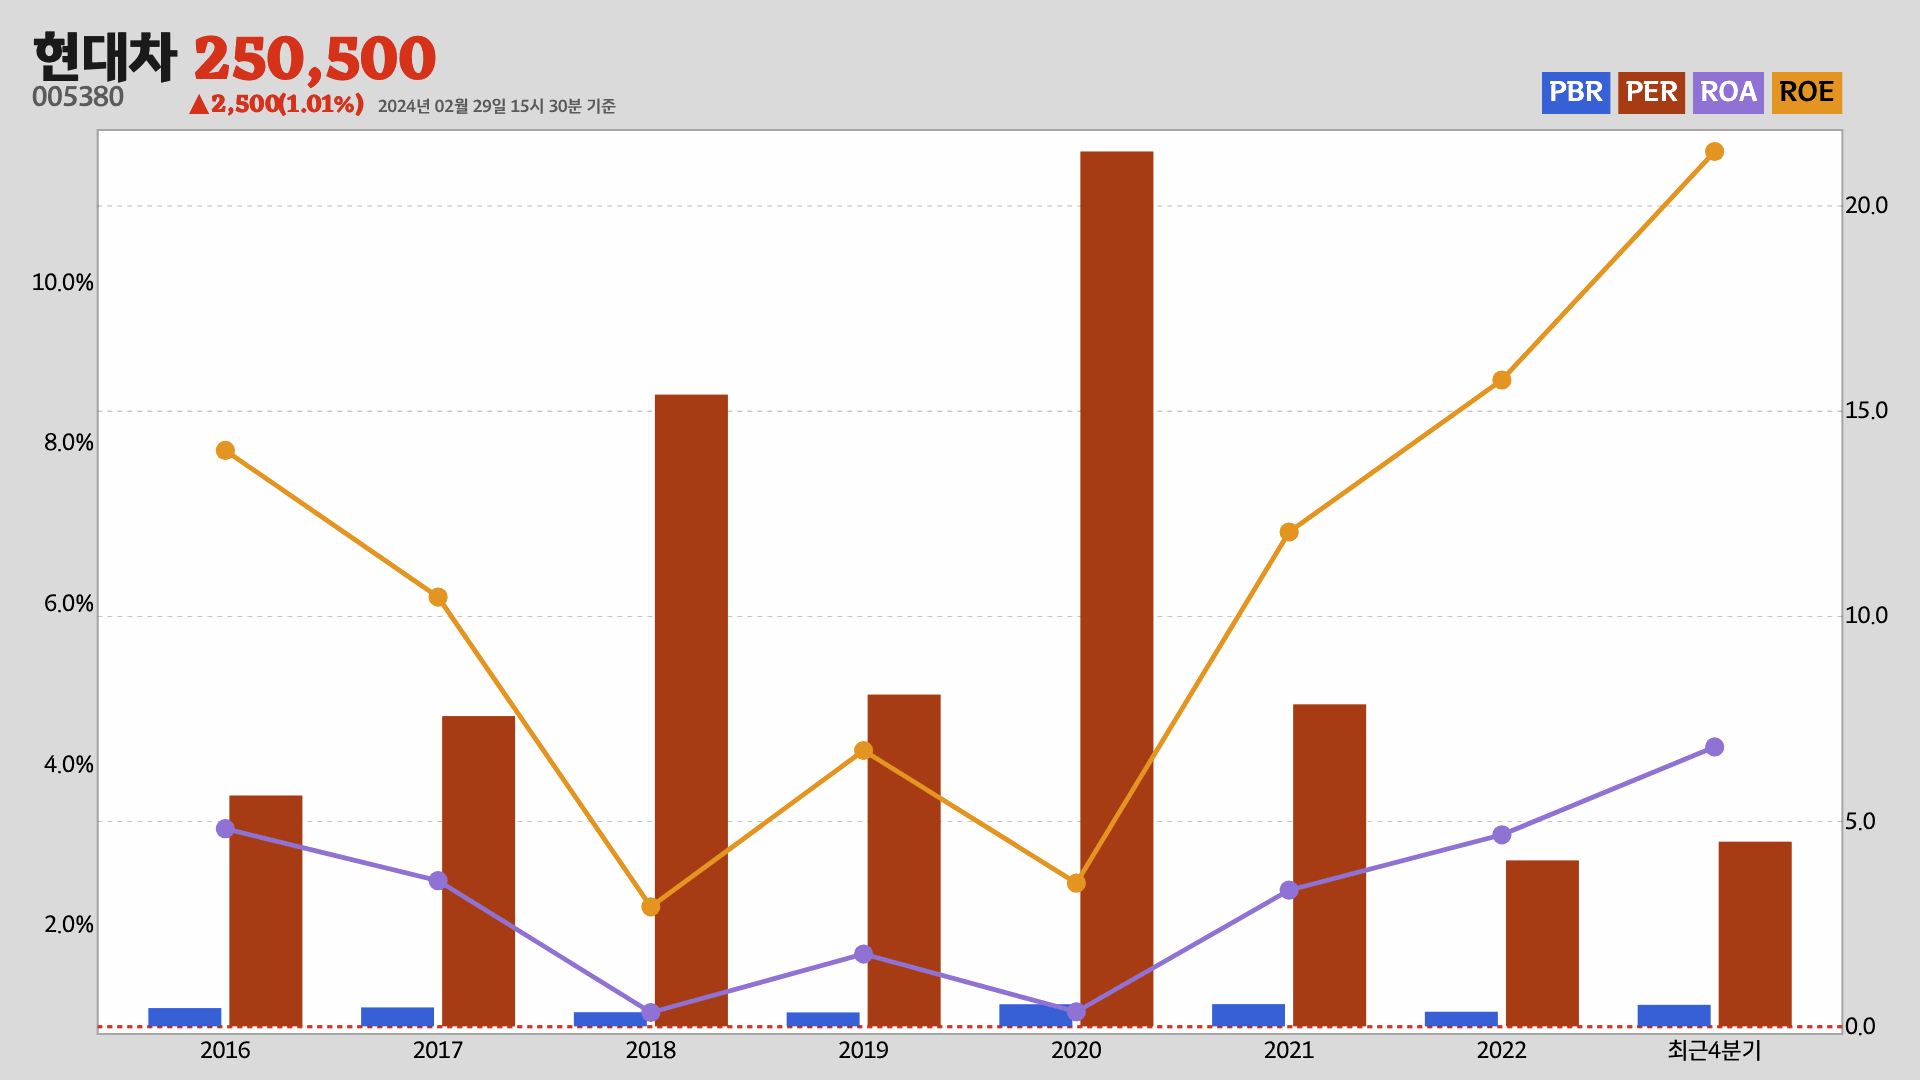Click the ROA point for 2017
This screenshot has height=1080, width=1920.
[x=438, y=881]
